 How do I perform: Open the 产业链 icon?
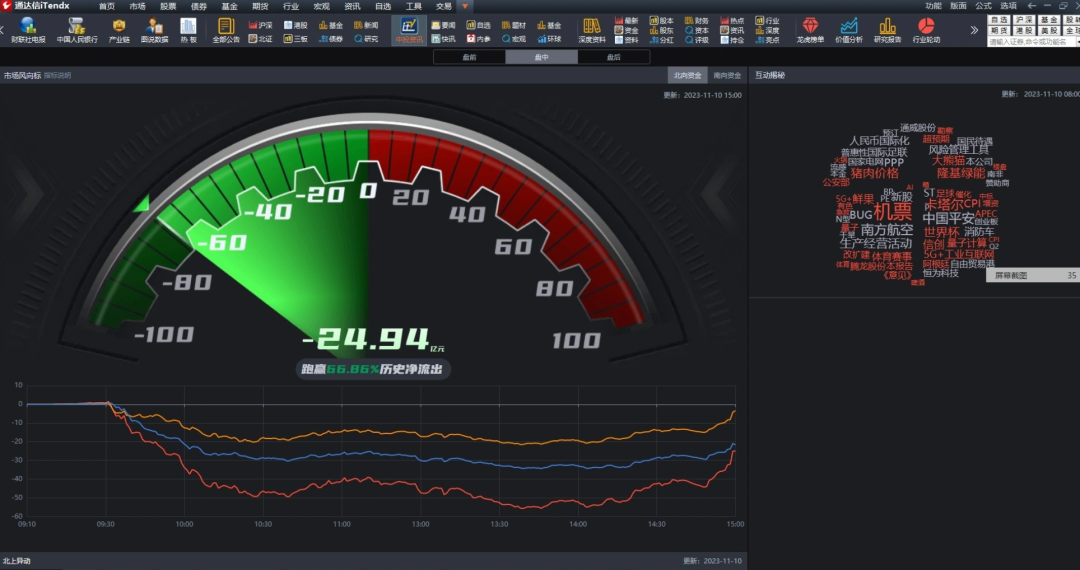click(119, 30)
